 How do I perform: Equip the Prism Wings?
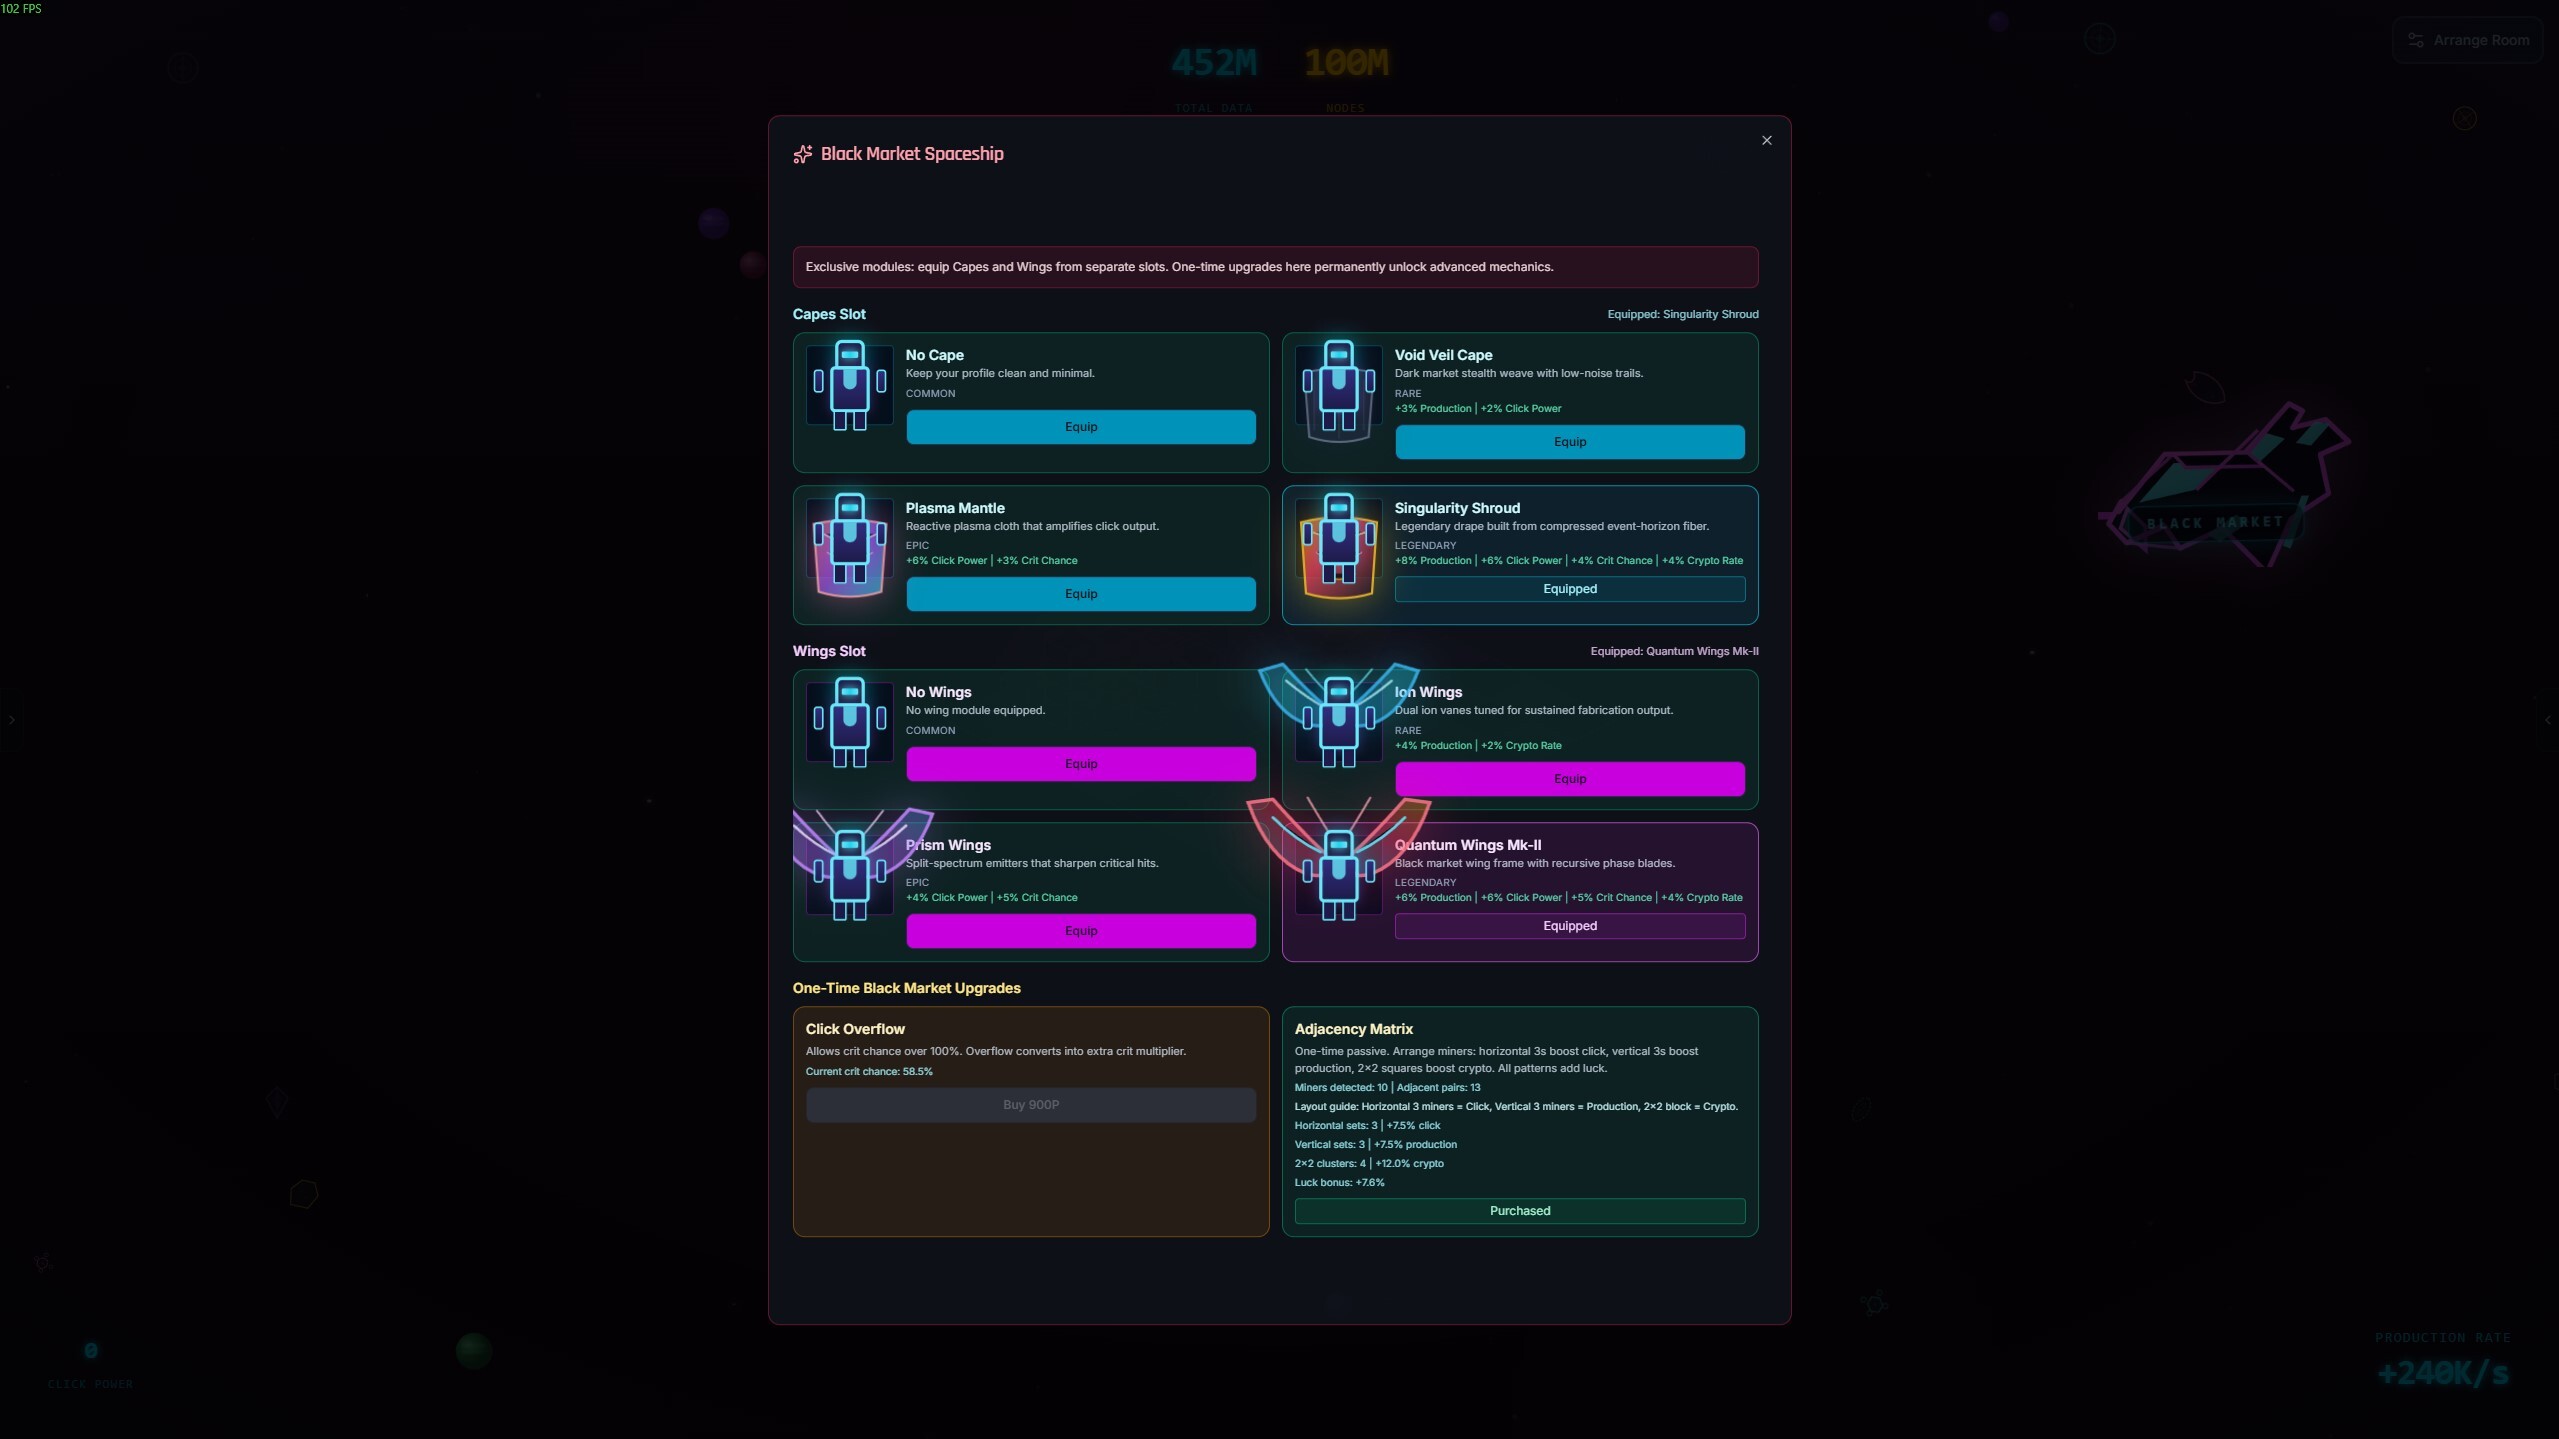1081,931
